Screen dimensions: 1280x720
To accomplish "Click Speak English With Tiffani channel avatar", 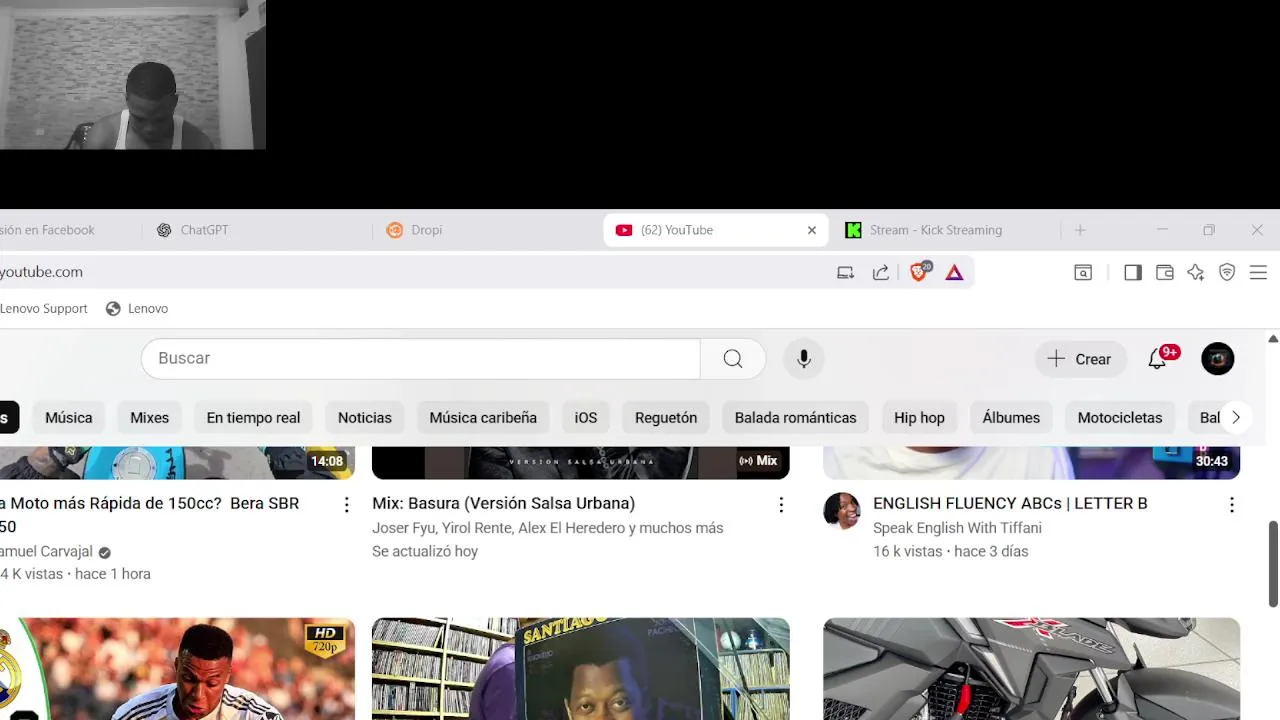I will coord(842,510).
